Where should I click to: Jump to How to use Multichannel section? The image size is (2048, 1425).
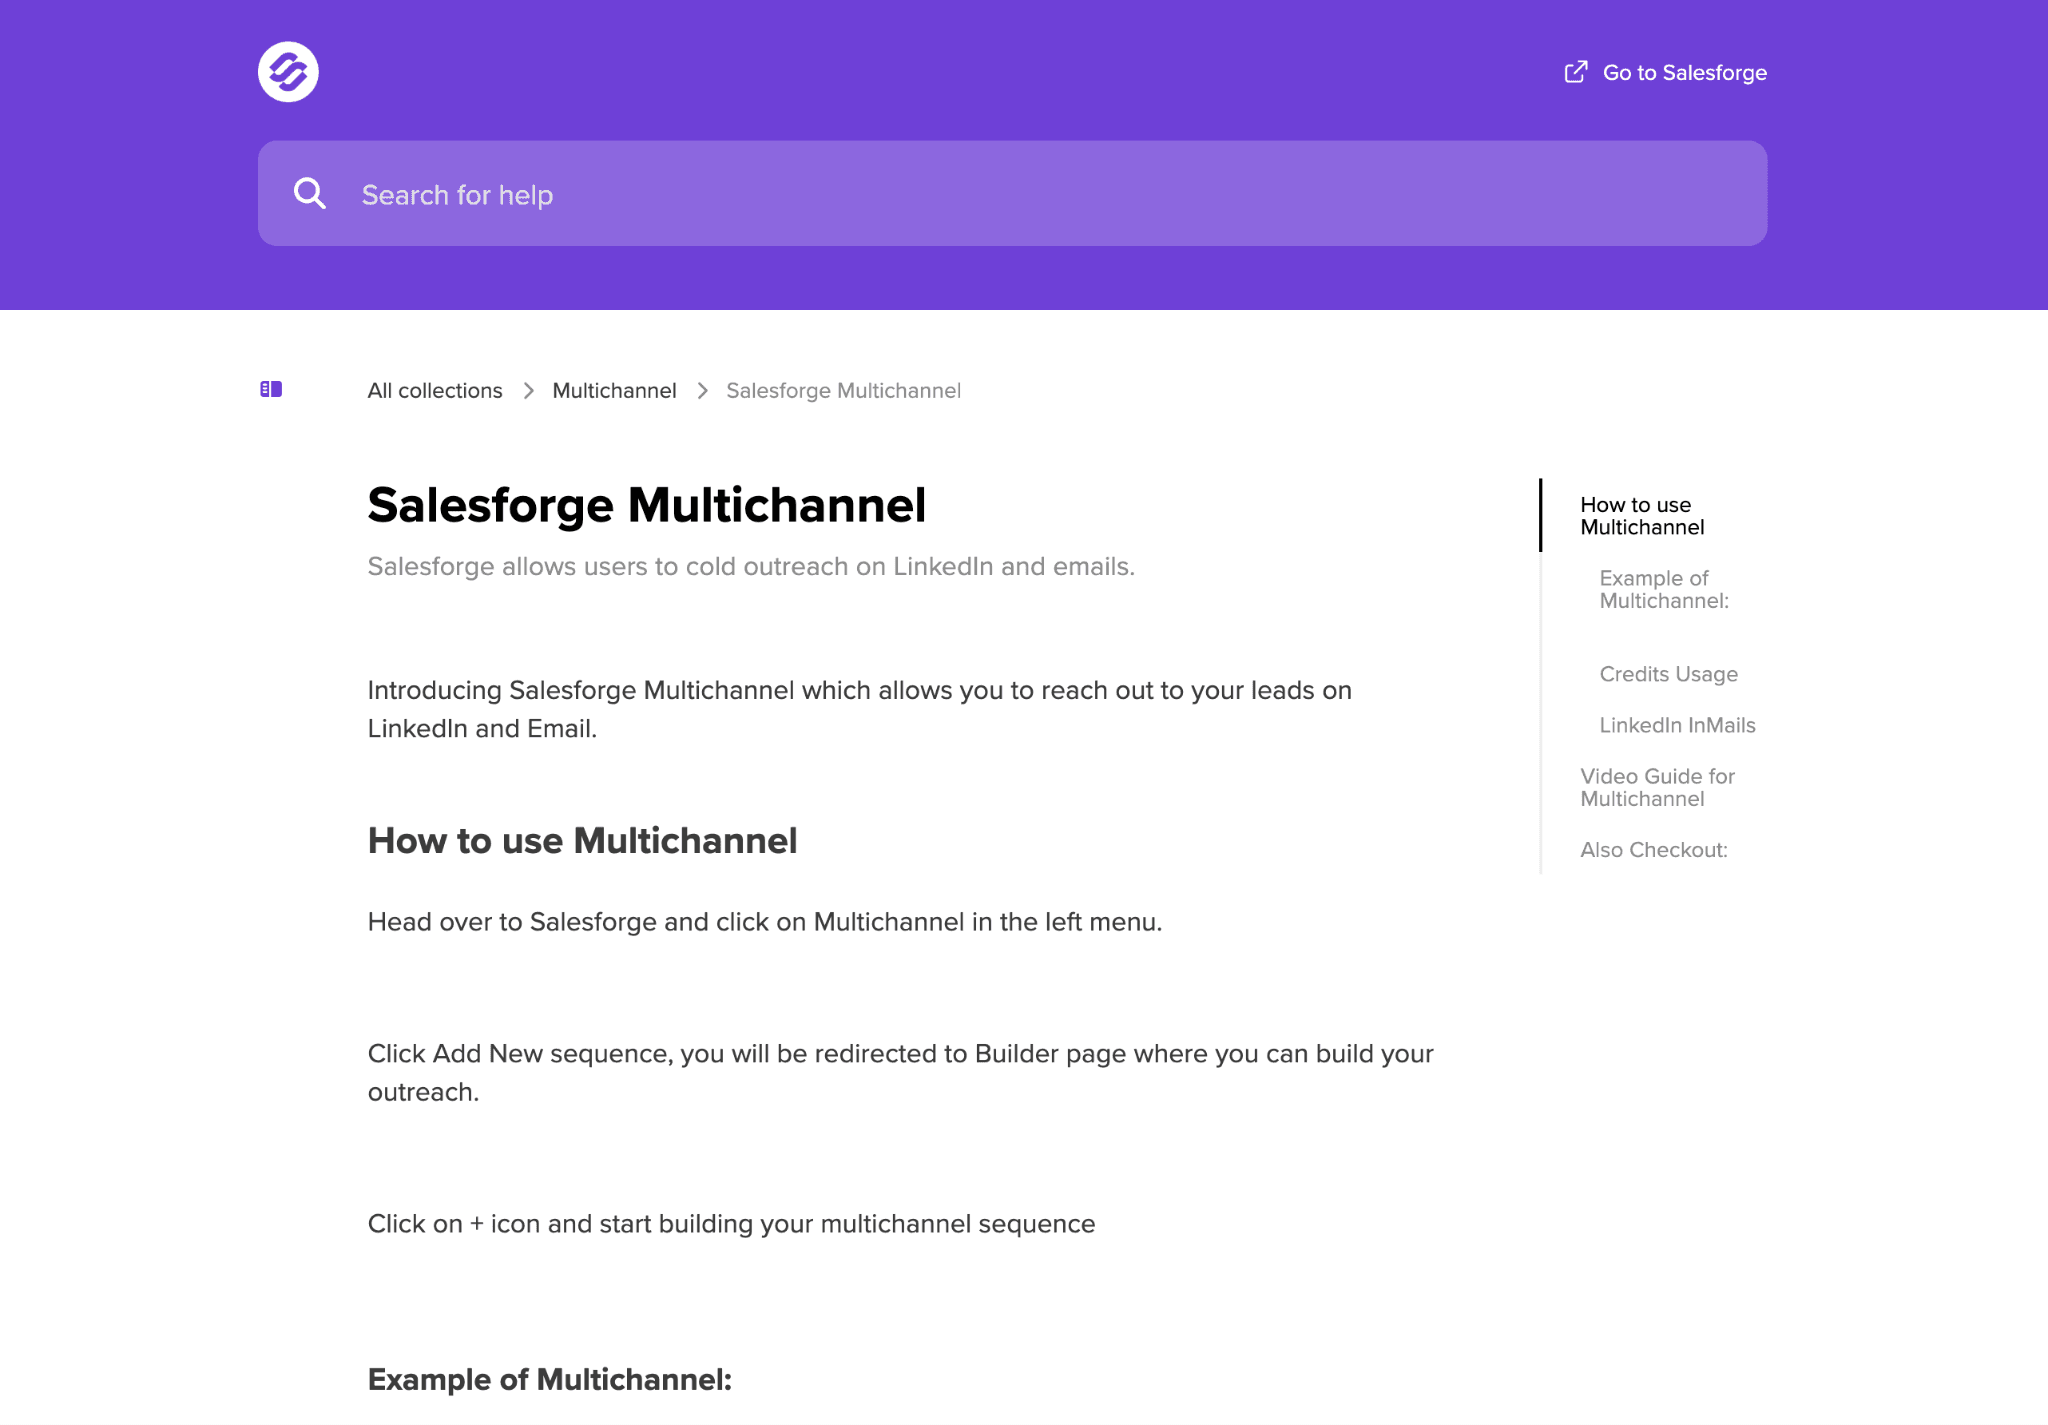[1642, 516]
